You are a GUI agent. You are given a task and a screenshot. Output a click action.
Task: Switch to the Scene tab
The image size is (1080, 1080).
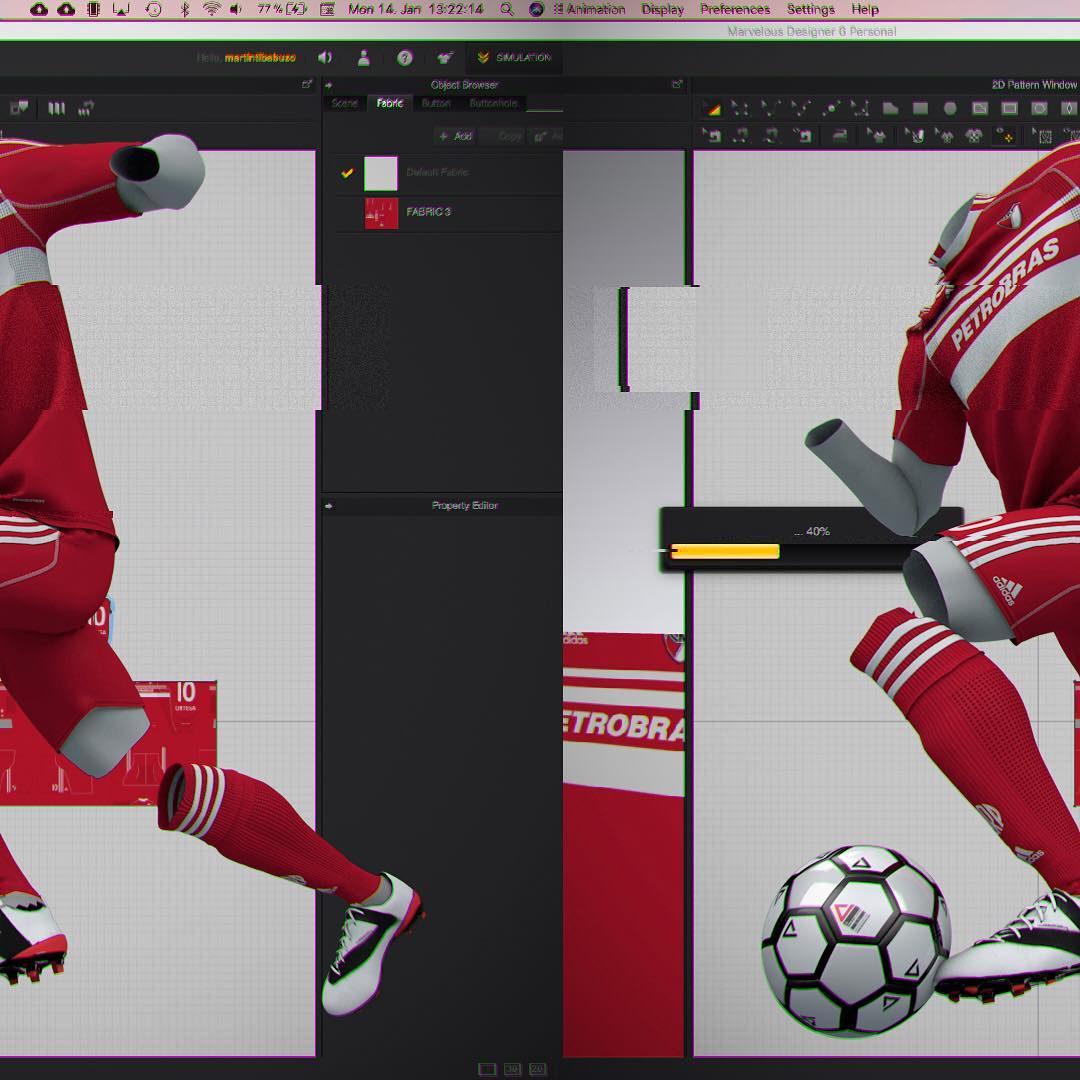pyautogui.click(x=344, y=103)
